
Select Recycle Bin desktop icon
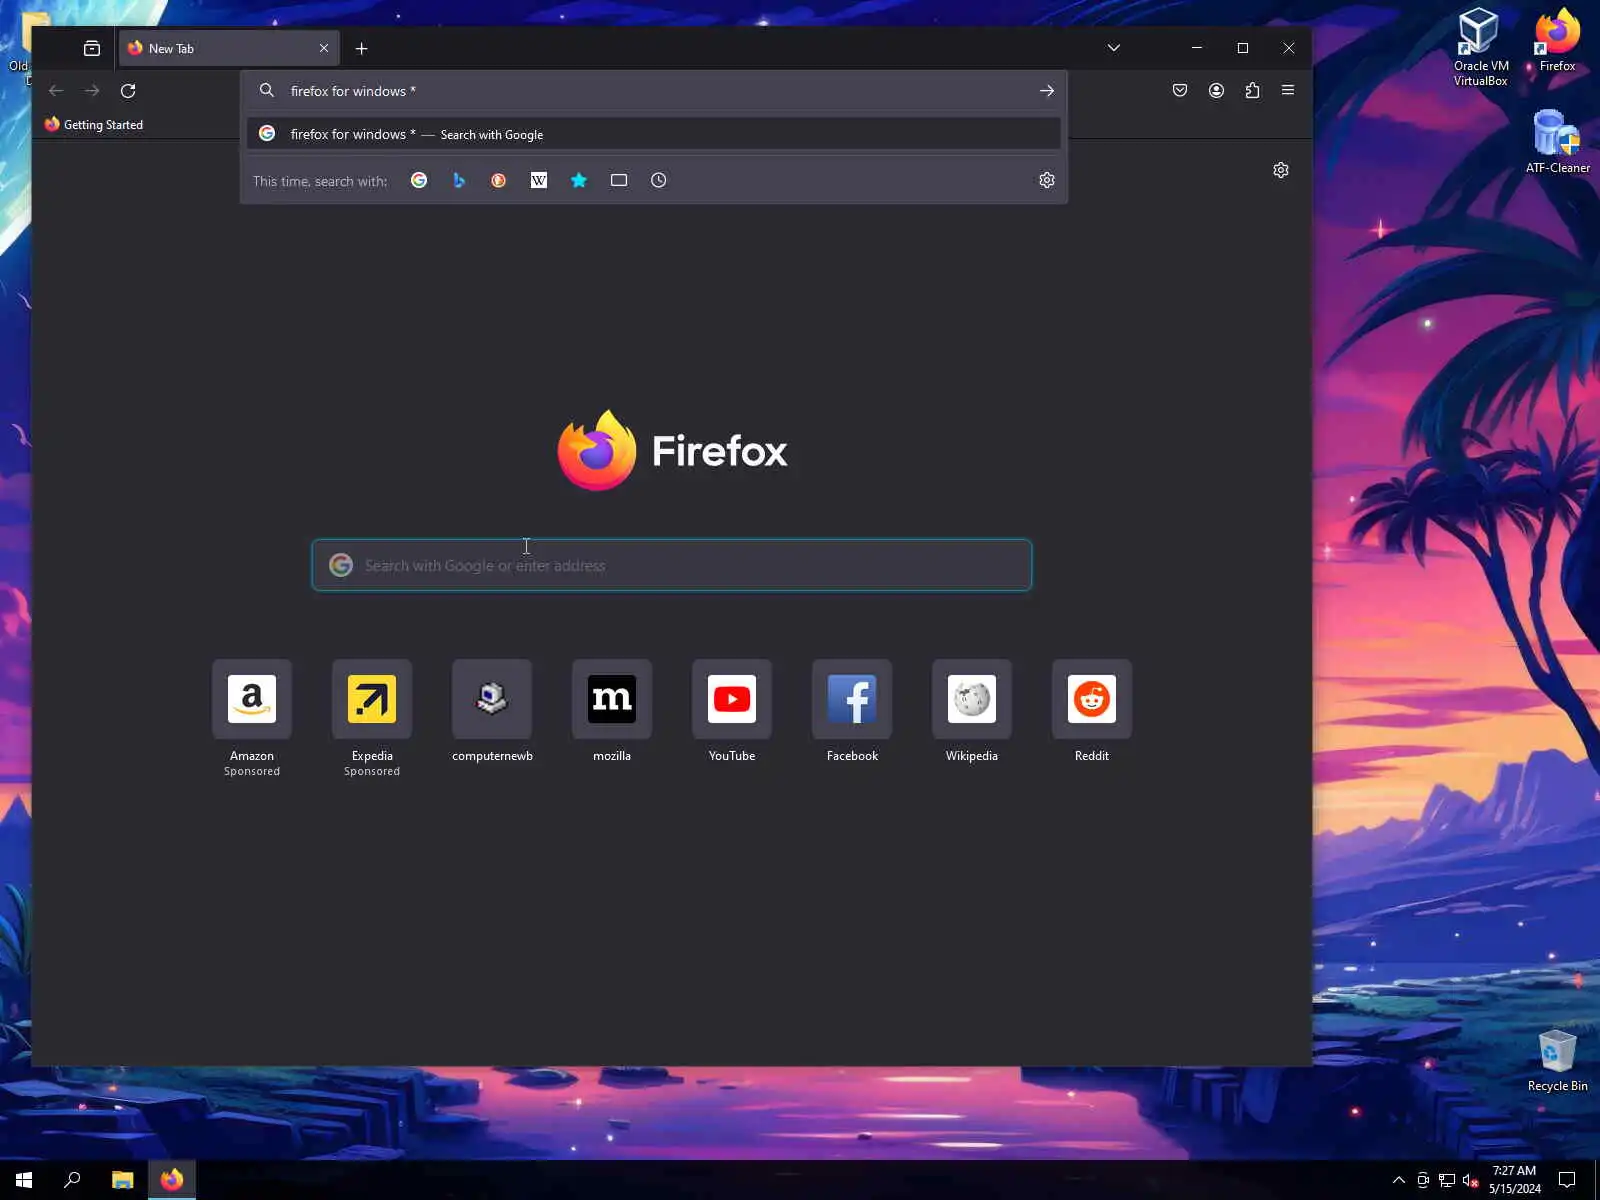coord(1557,1060)
